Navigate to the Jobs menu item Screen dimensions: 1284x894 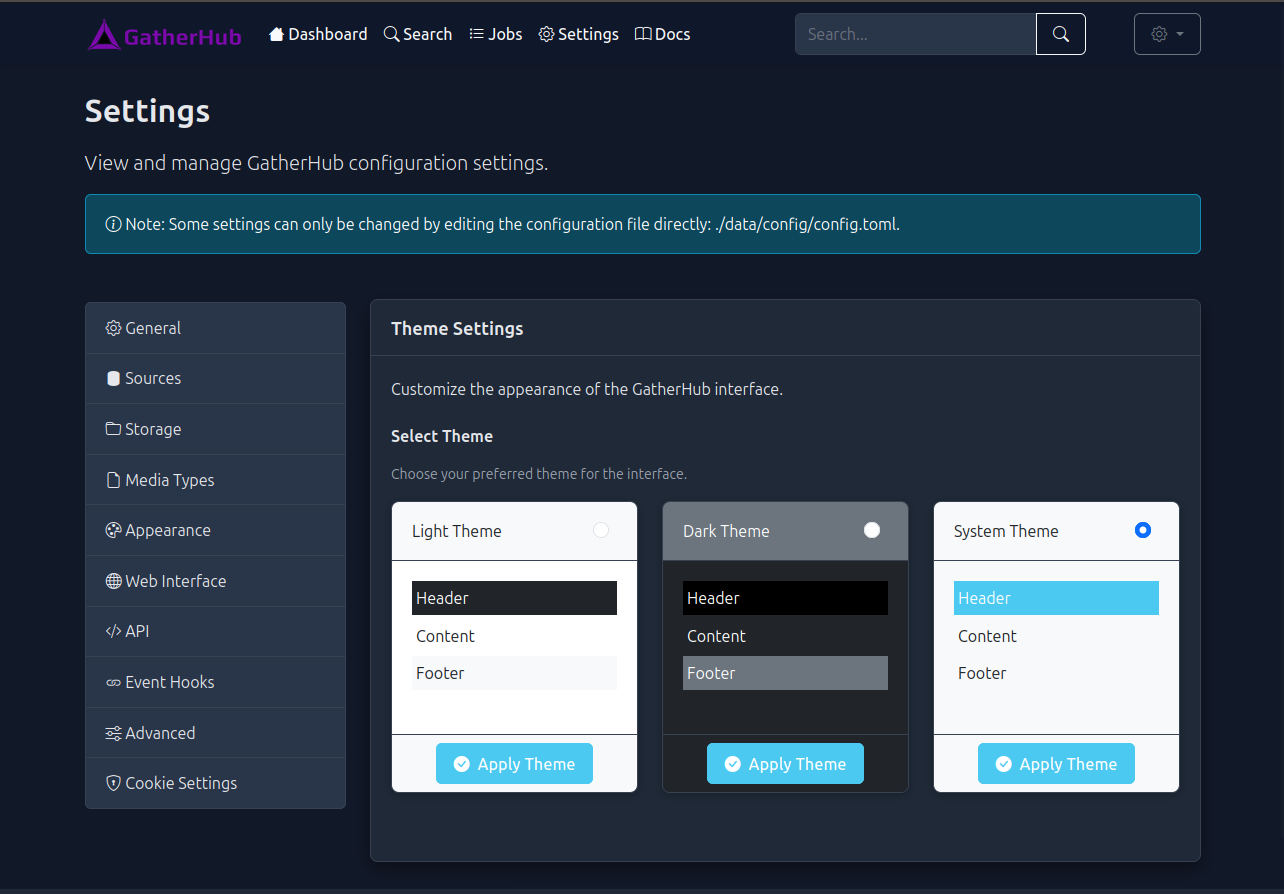496,33
